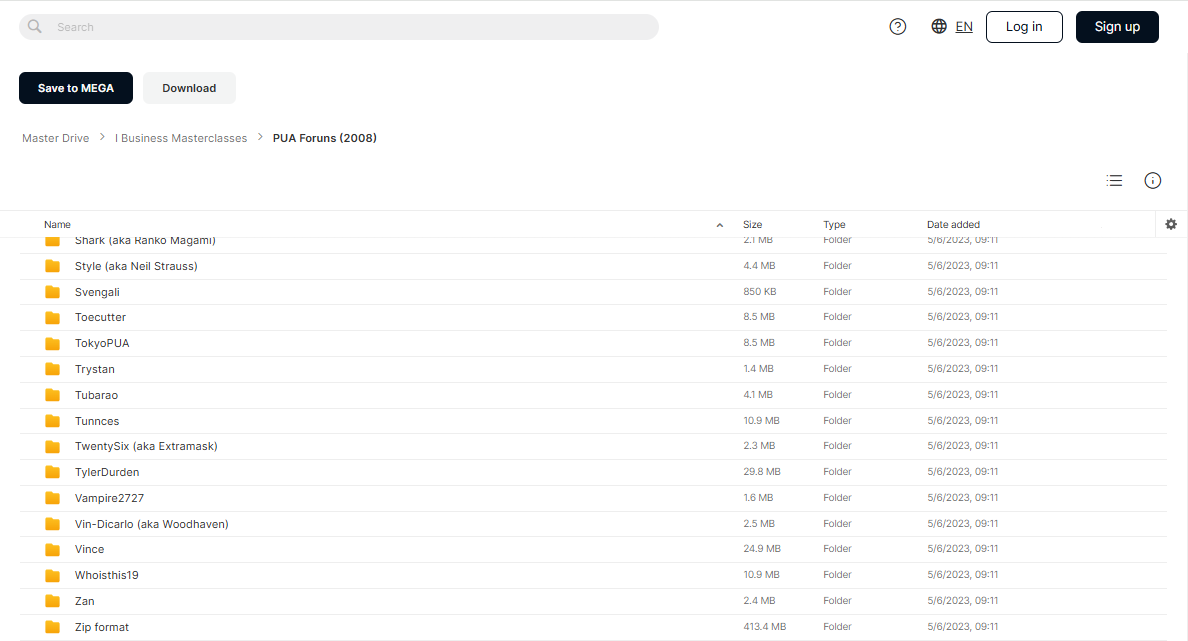The height and width of the screenshot is (641, 1188).
Task: Select the Vince folder name
Action: click(89, 549)
